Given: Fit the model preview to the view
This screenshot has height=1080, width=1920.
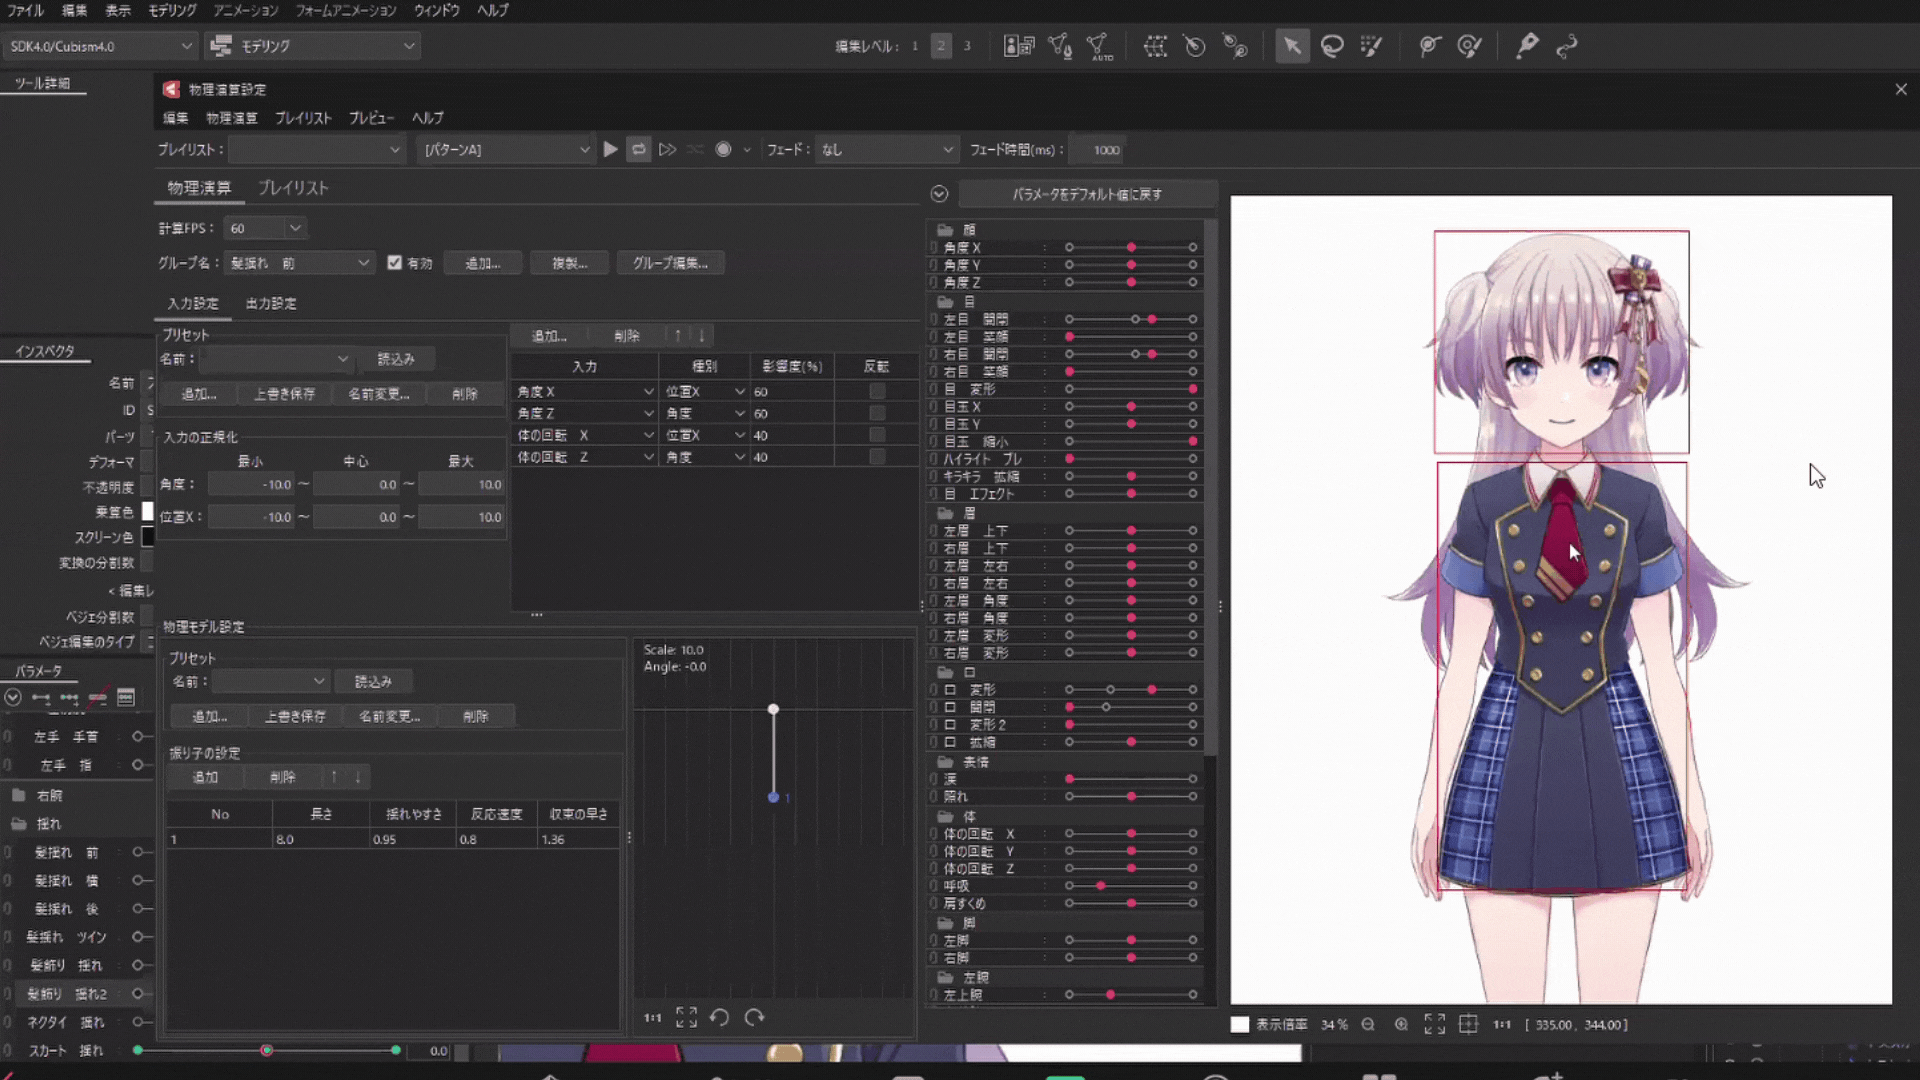Looking at the screenshot, I should coord(1435,1025).
